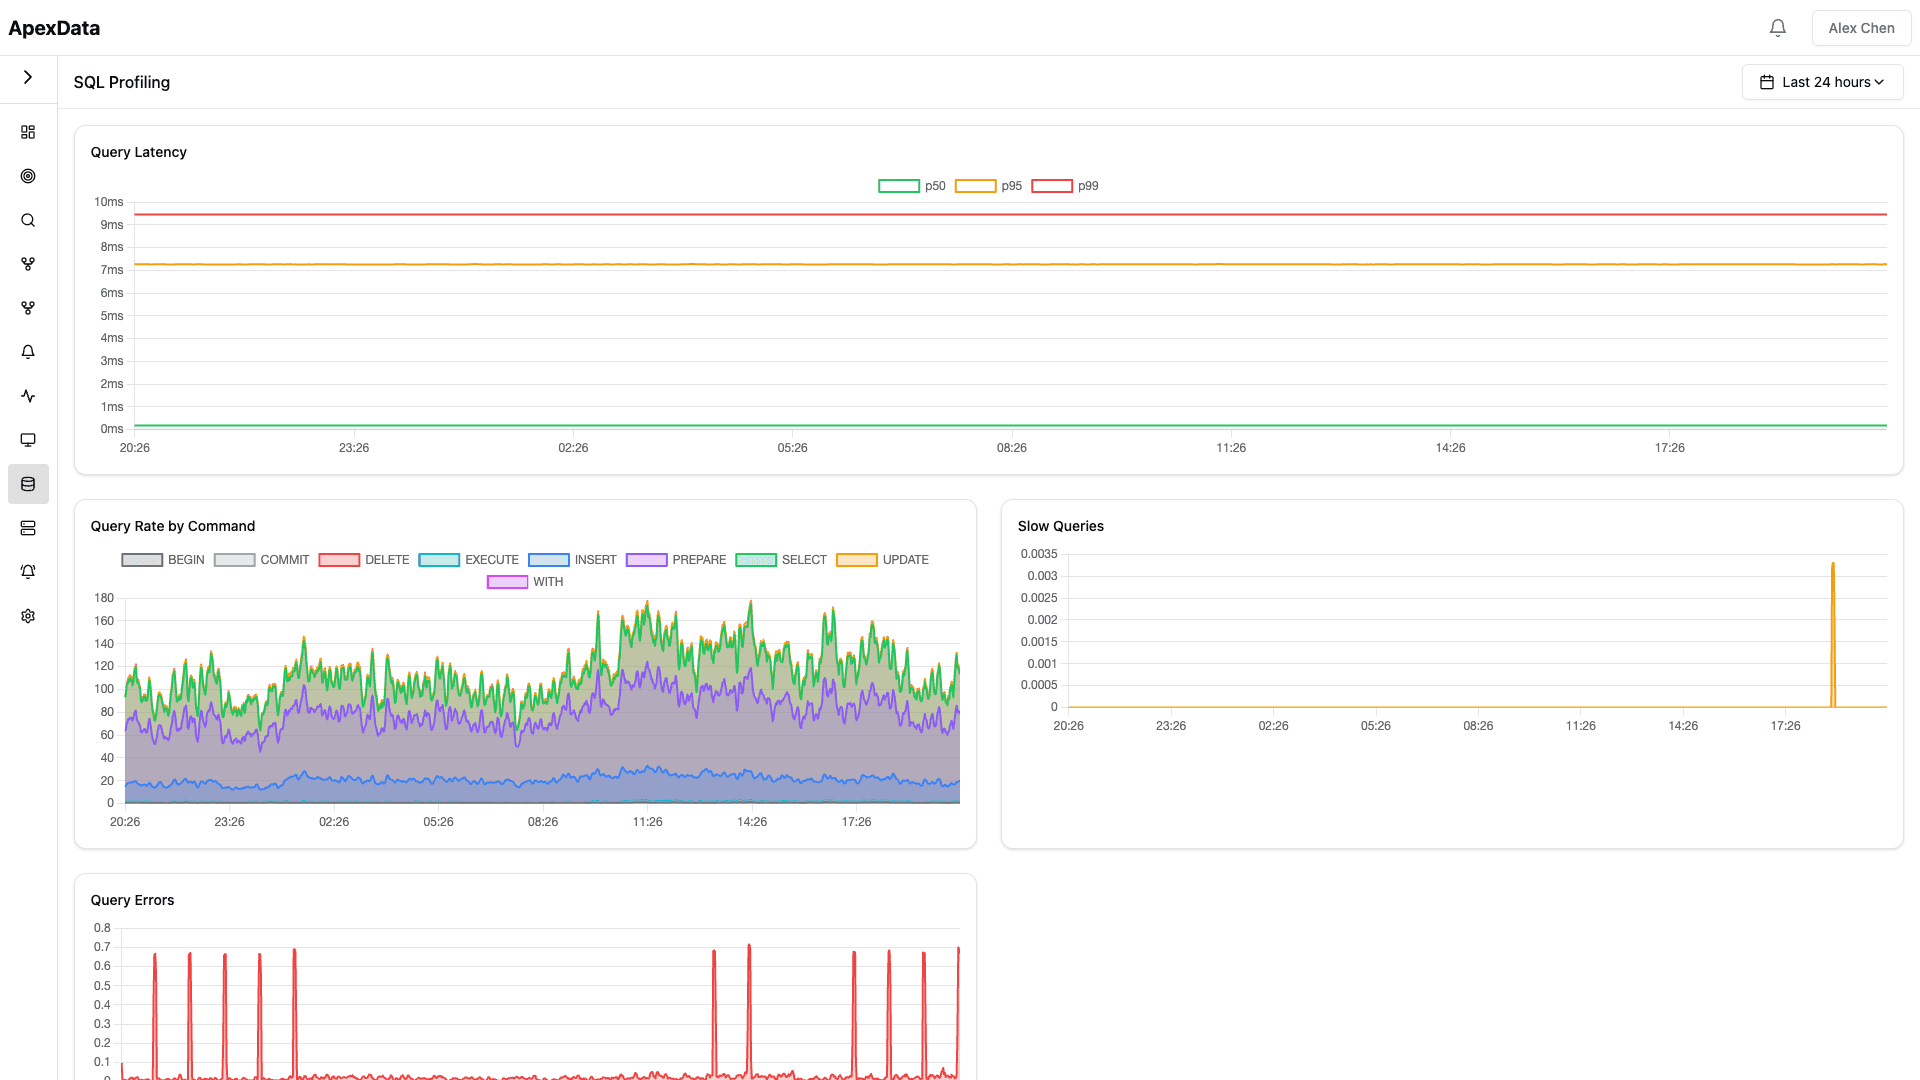Click the SQL Profiling page title
This screenshot has height=1080, width=1920.
pyautogui.click(x=121, y=81)
